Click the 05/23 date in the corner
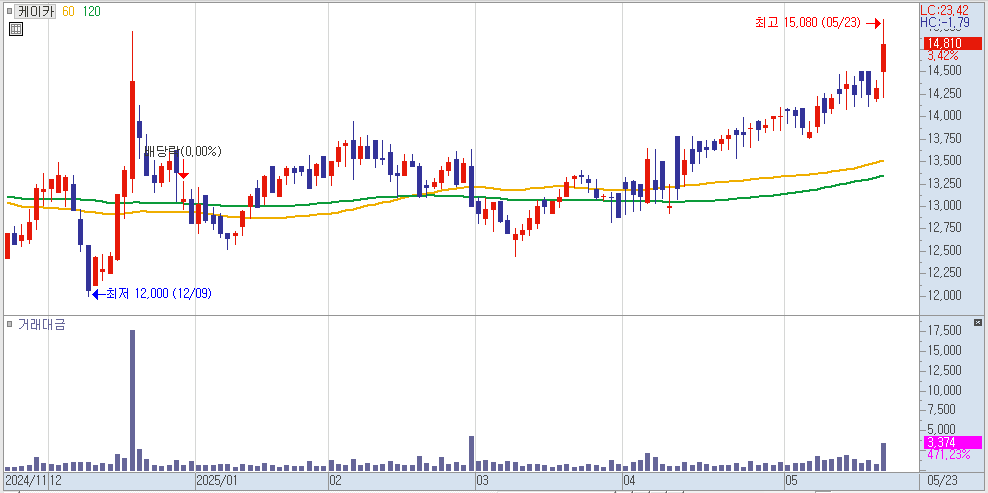The height and width of the screenshot is (493, 988). [943, 481]
